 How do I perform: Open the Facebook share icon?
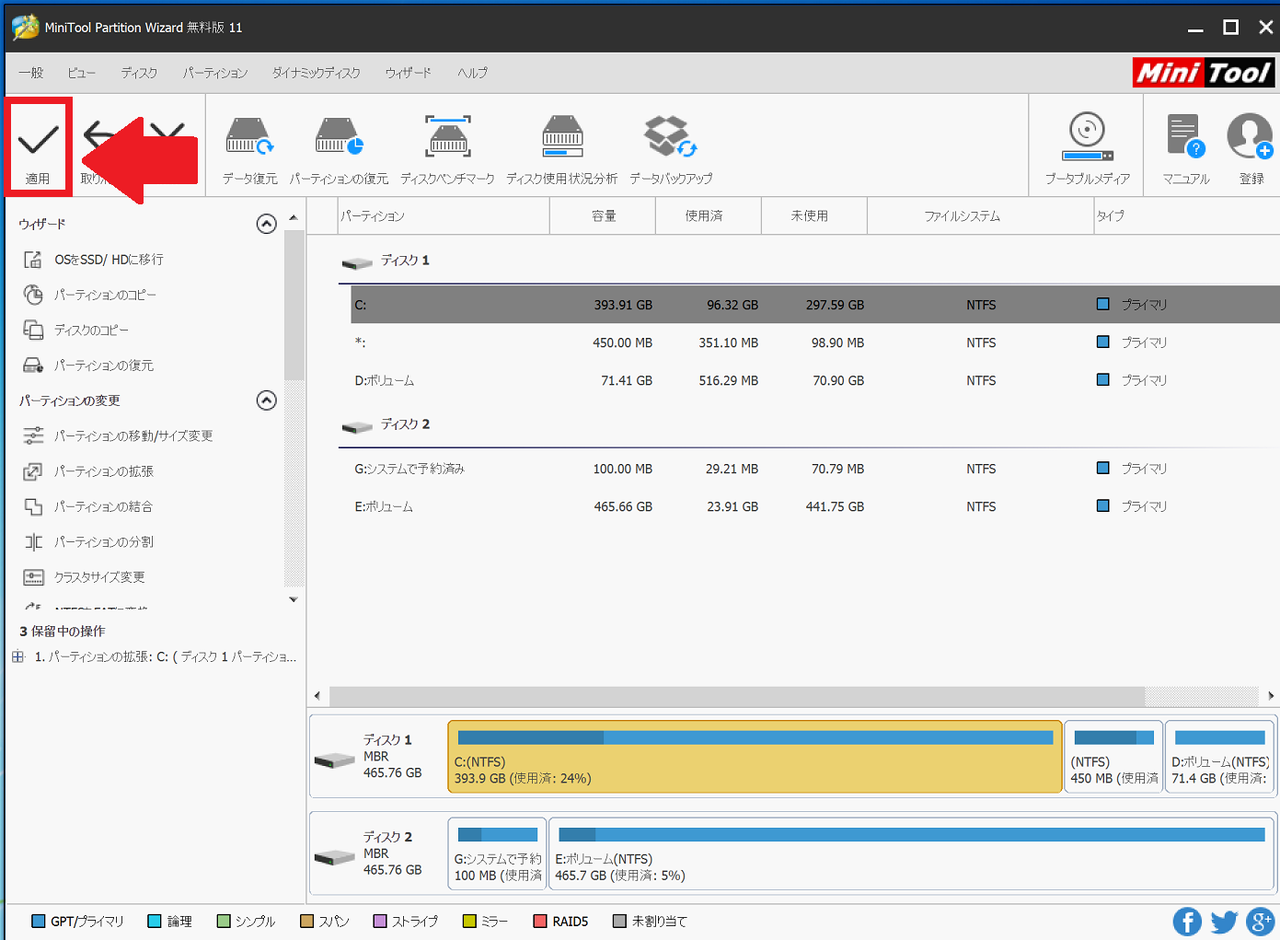(x=1187, y=921)
